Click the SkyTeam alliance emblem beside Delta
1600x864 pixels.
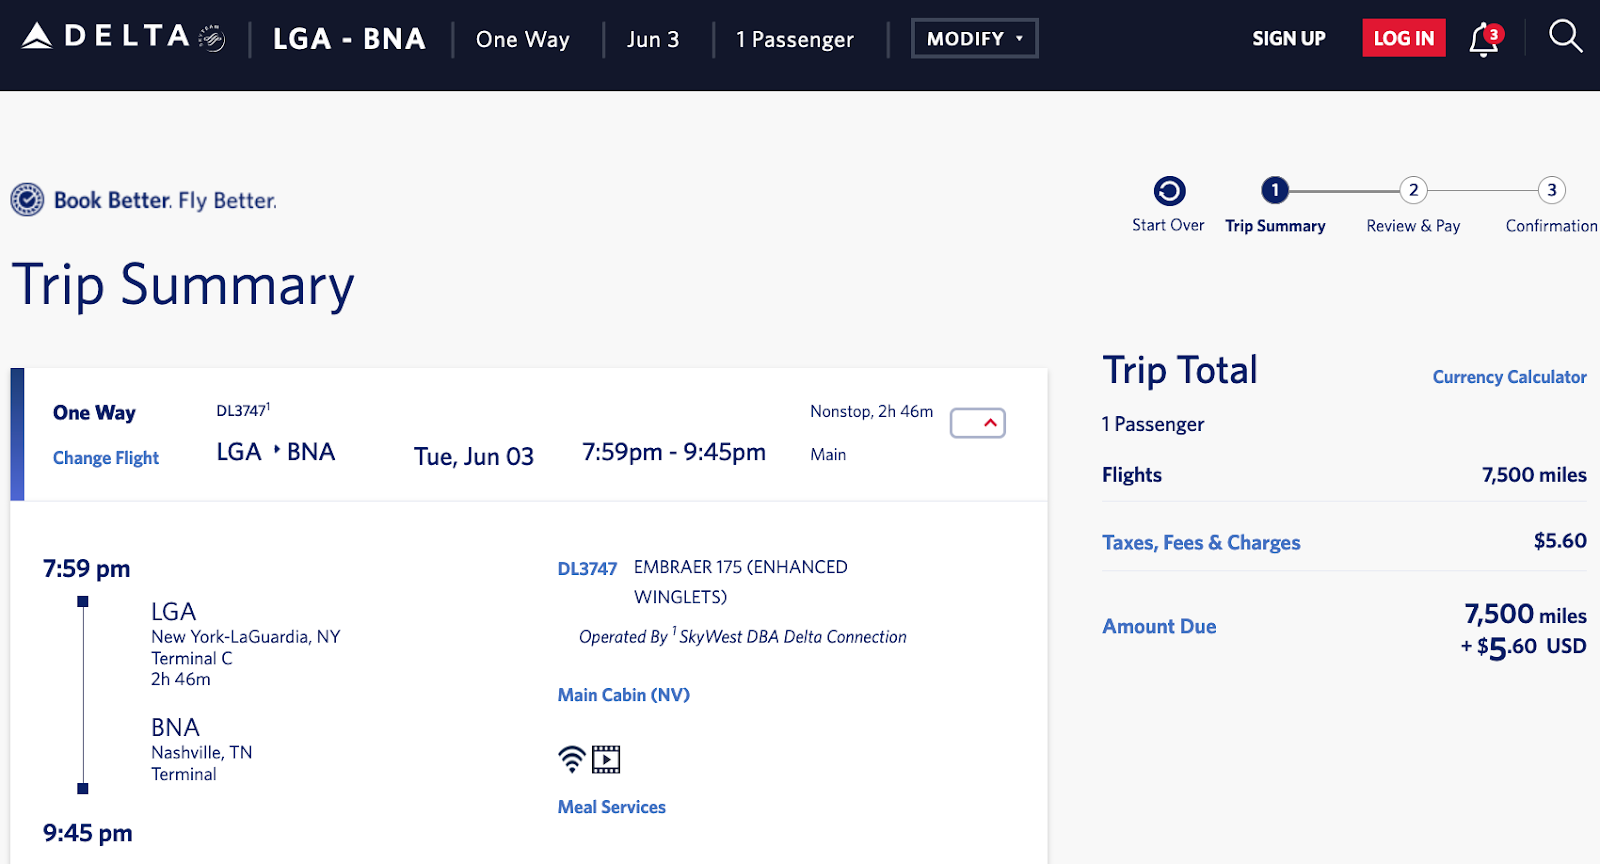[x=212, y=39]
